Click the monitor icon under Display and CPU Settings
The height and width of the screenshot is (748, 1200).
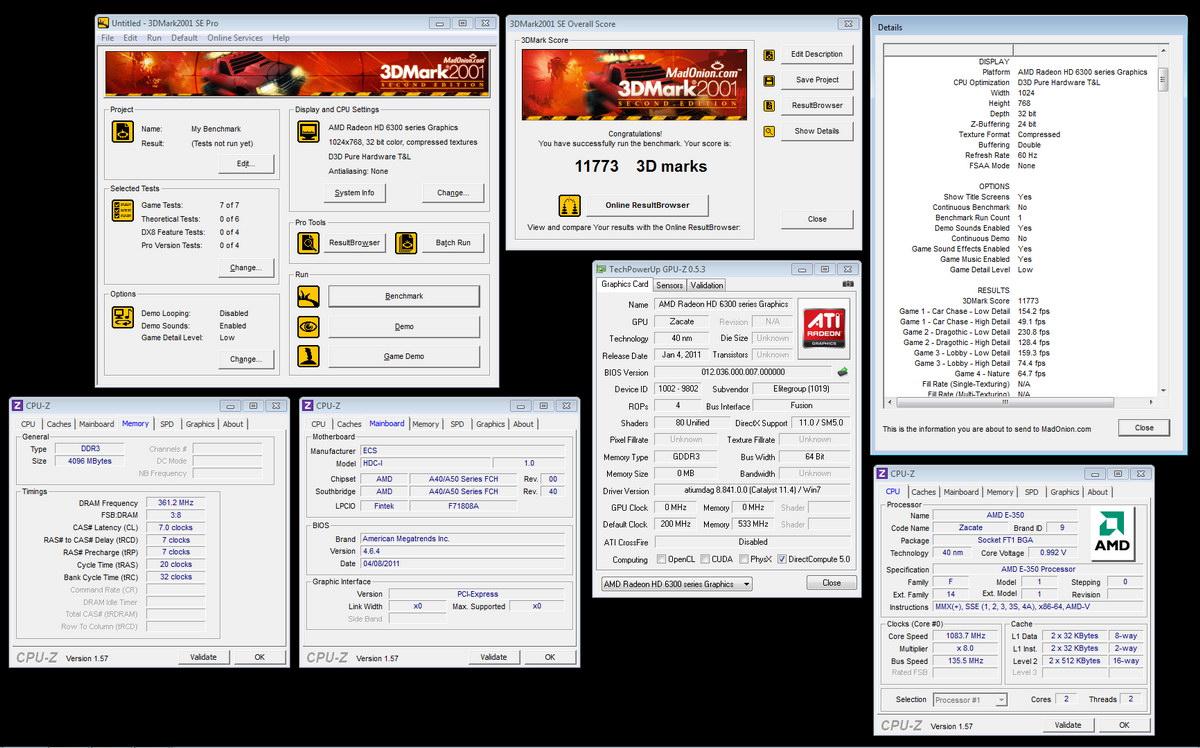(x=310, y=130)
